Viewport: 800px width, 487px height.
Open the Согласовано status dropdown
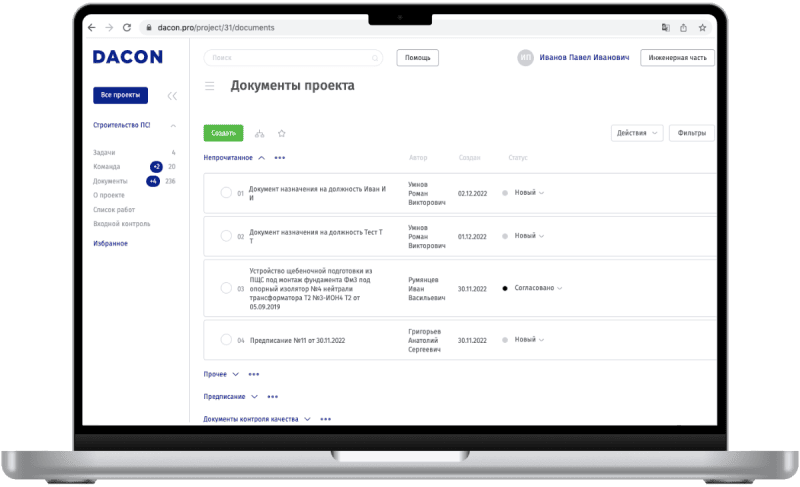click(537, 288)
